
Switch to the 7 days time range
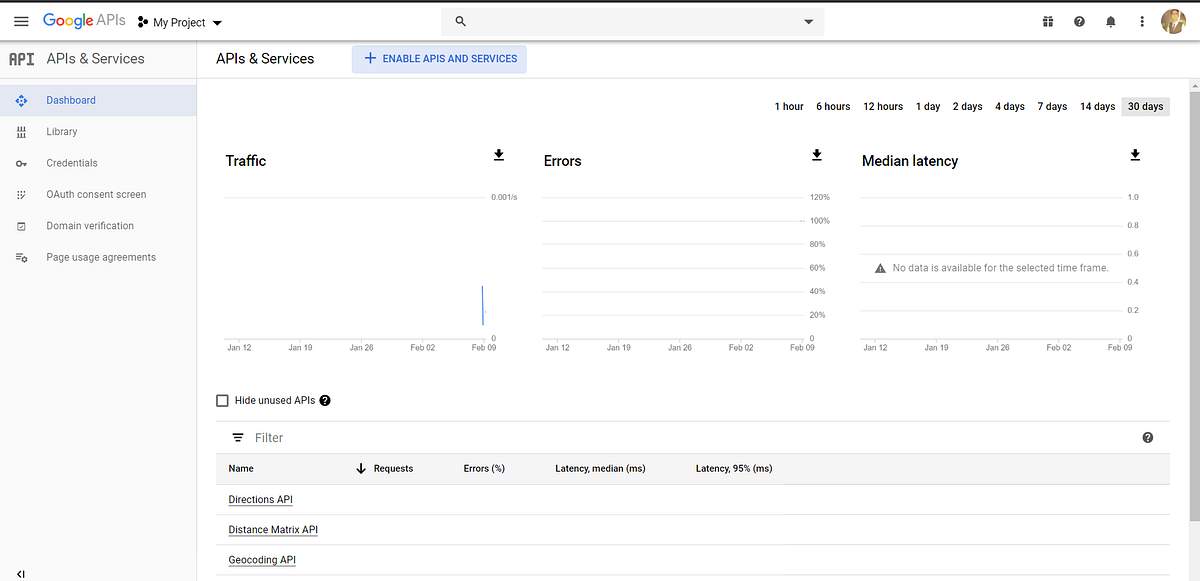pos(1051,106)
